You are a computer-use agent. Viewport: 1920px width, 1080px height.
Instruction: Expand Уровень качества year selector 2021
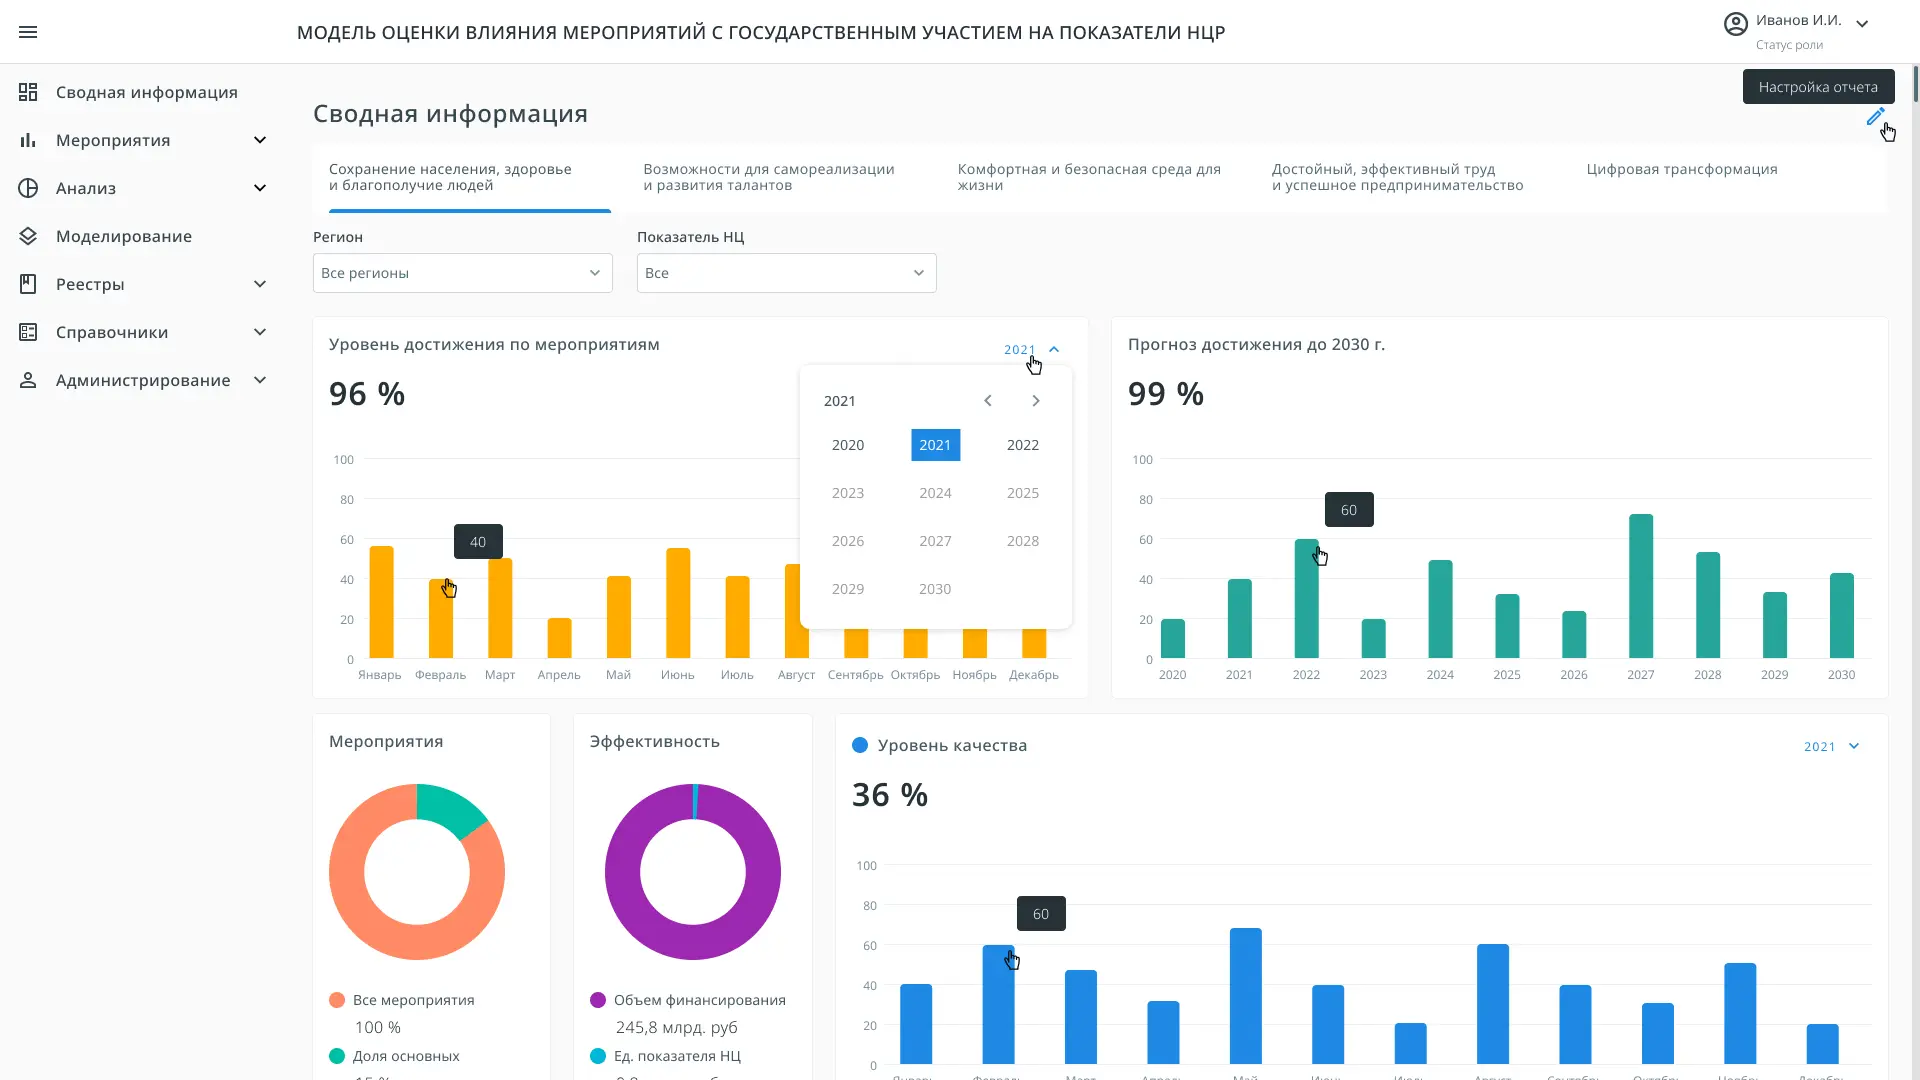[x=1832, y=747]
